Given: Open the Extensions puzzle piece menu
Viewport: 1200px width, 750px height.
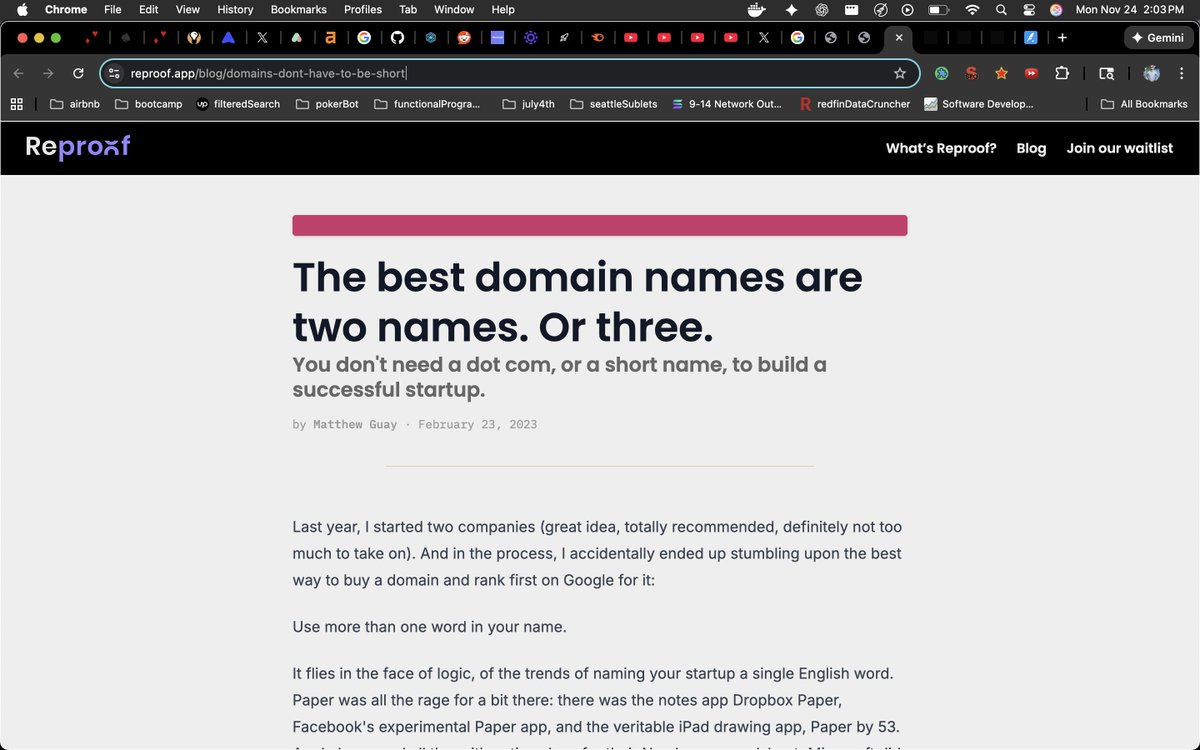Looking at the screenshot, I should pos(1062,73).
